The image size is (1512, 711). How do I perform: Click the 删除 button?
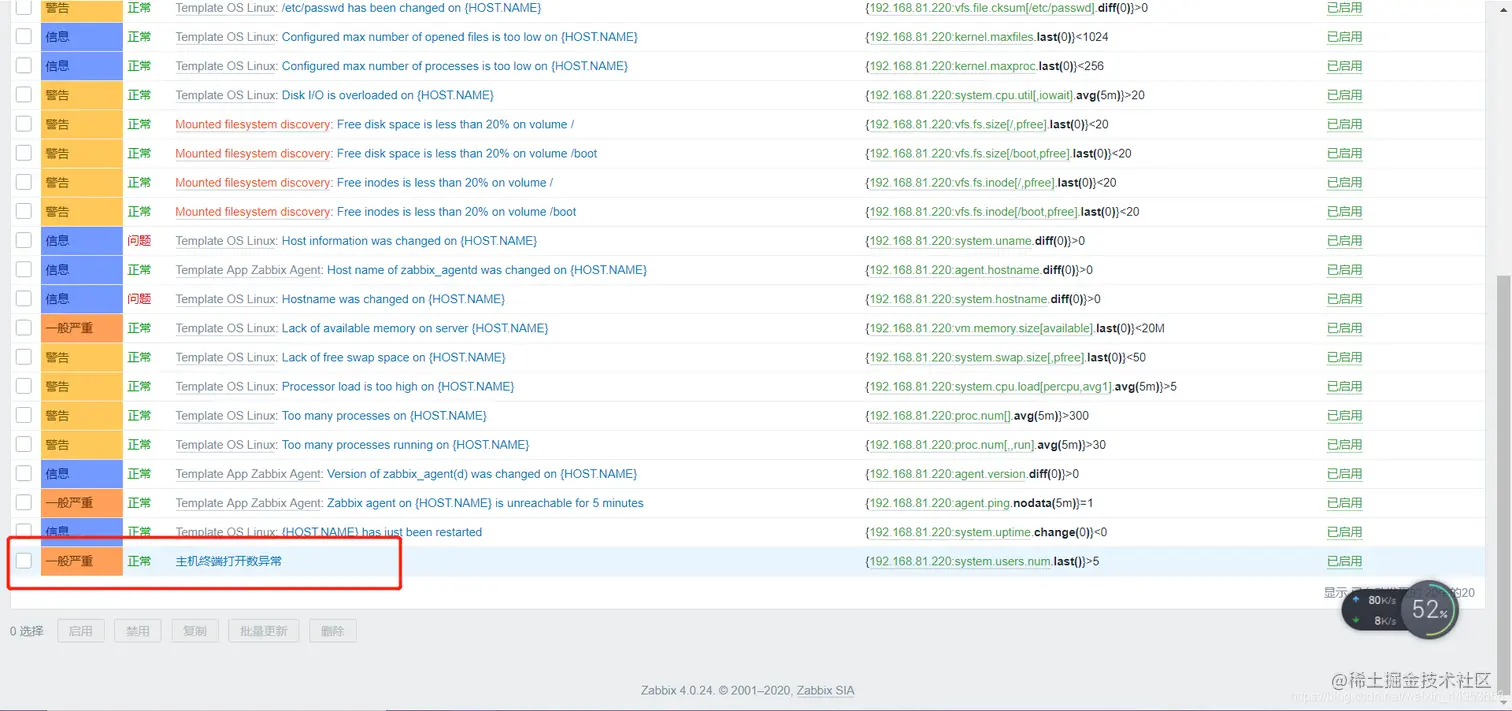coord(333,631)
